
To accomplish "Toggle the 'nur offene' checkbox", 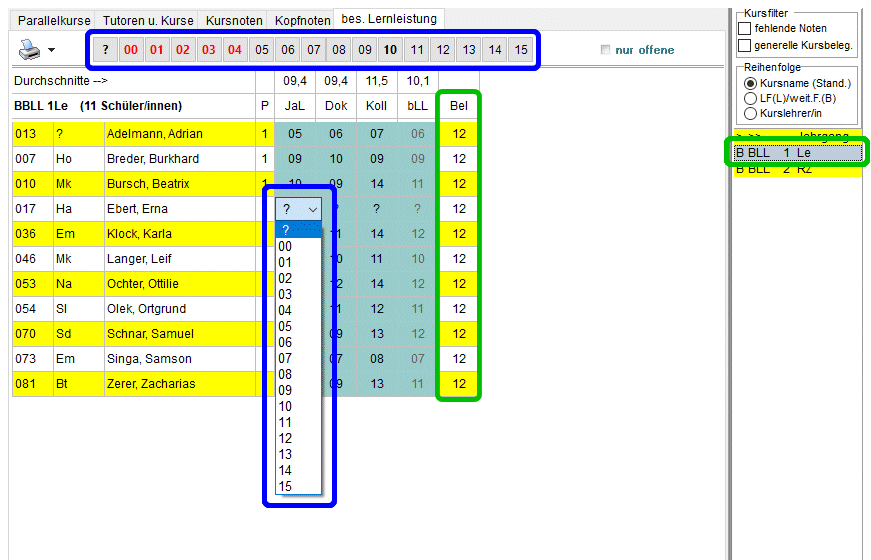I will click(x=605, y=50).
